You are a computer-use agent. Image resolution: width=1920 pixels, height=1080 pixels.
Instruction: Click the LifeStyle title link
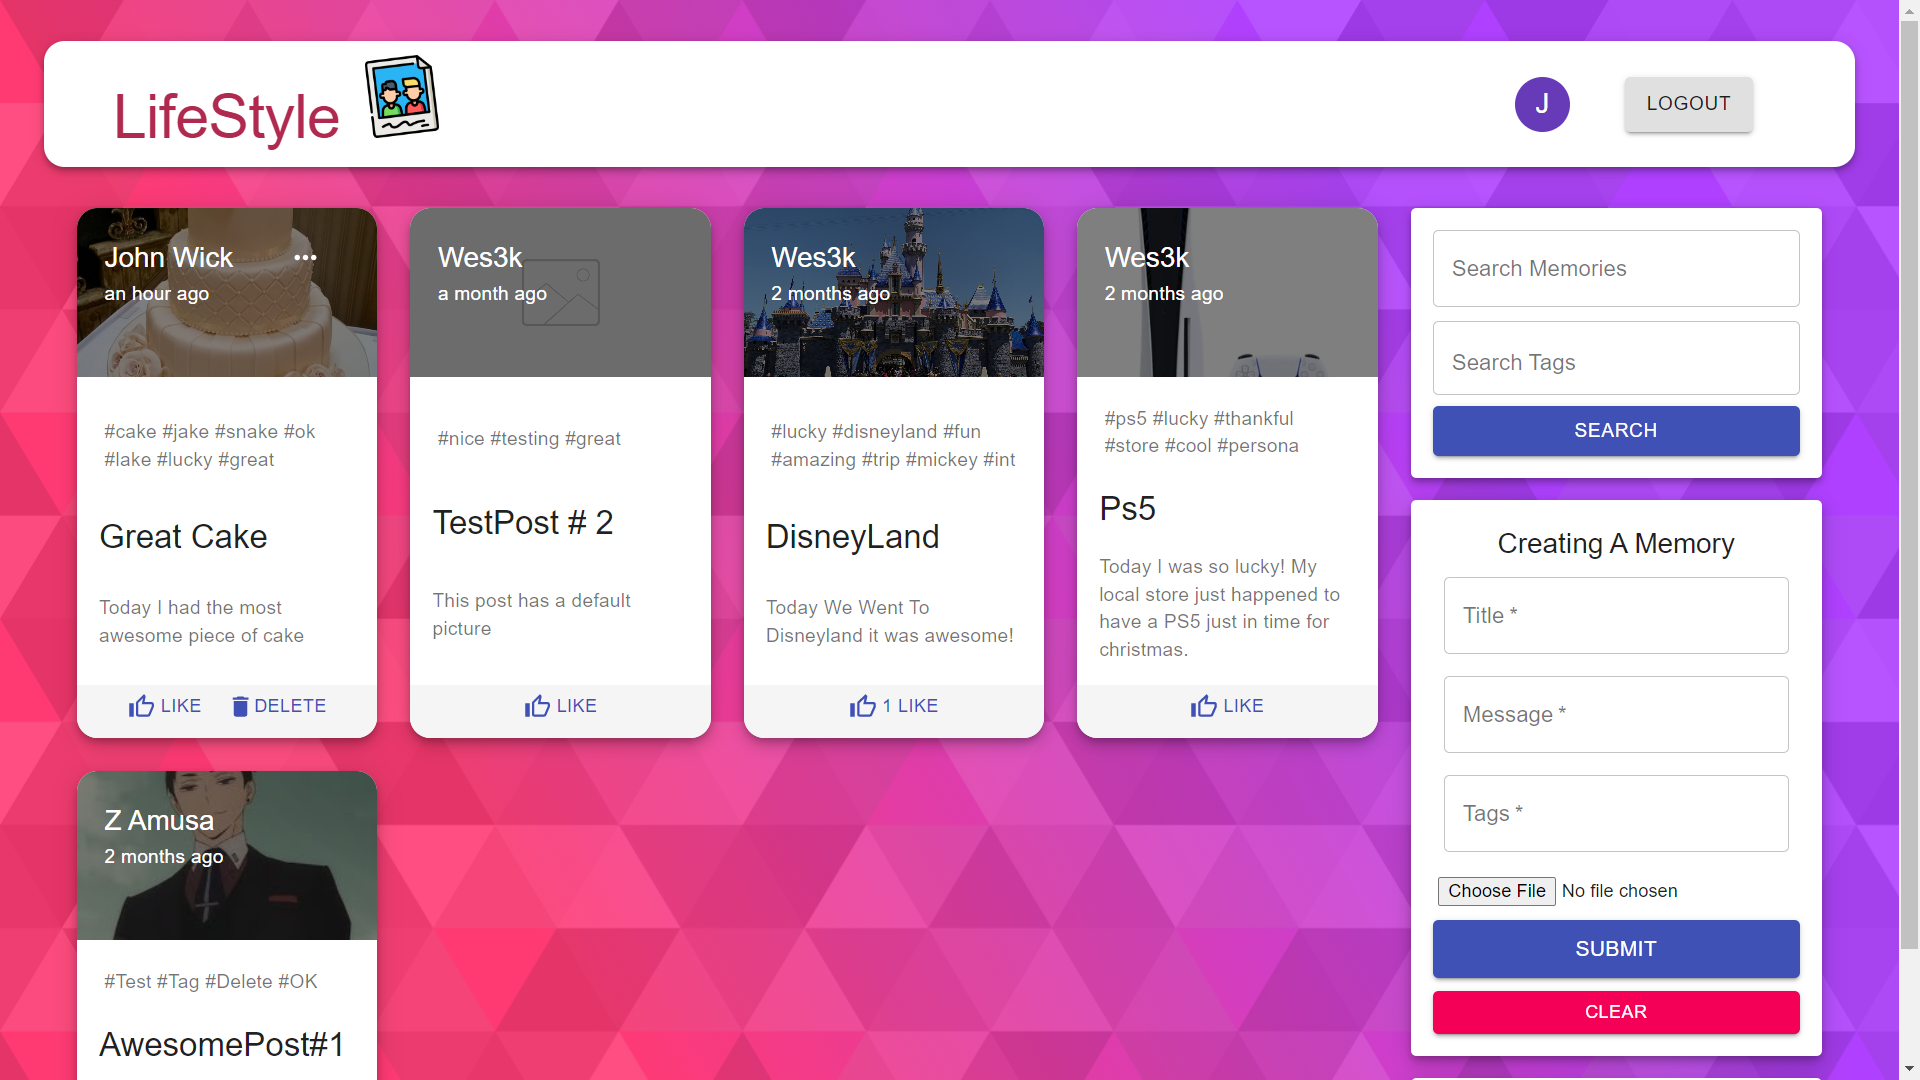pyautogui.click(x=226, y=117)
